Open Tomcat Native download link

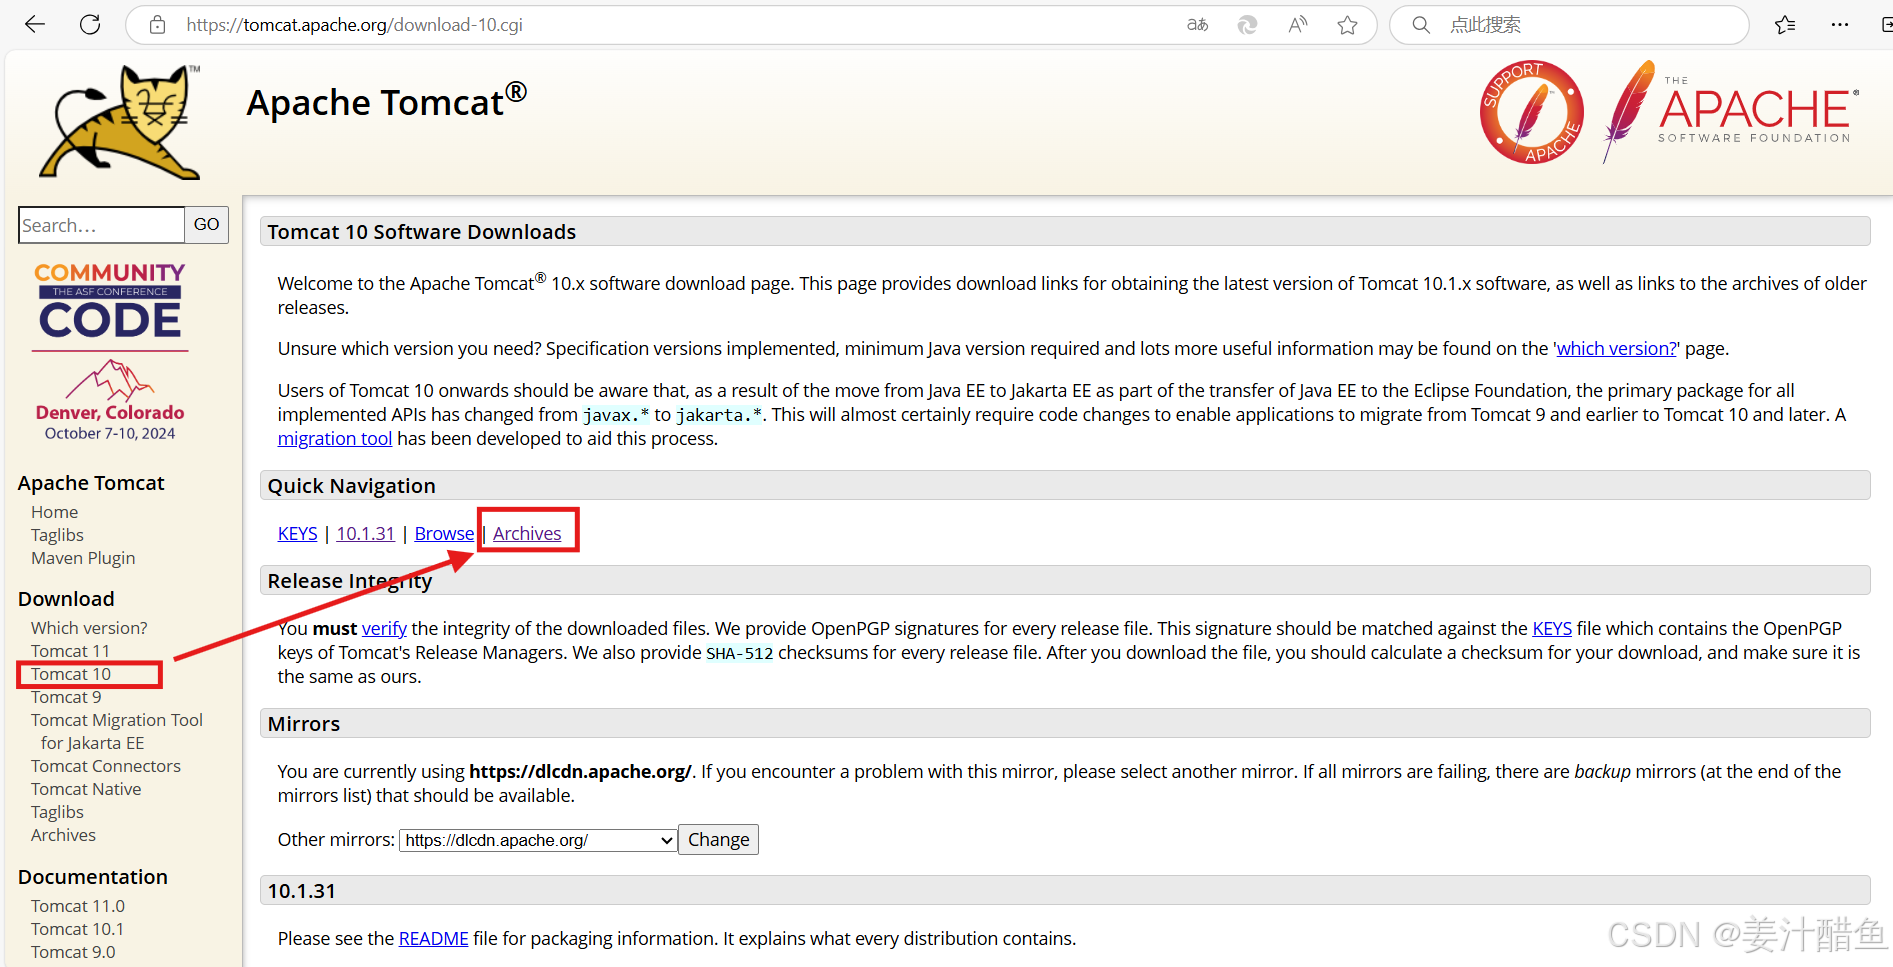pyautogui.click(x=86, y=789)
